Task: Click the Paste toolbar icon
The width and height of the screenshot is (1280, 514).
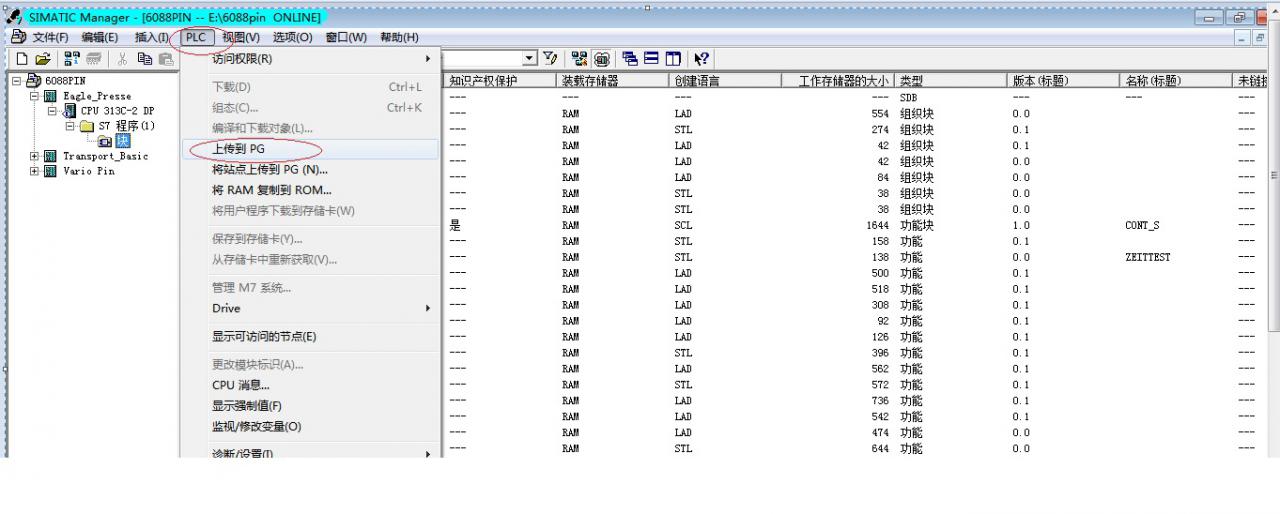Action: pos(165,59)
